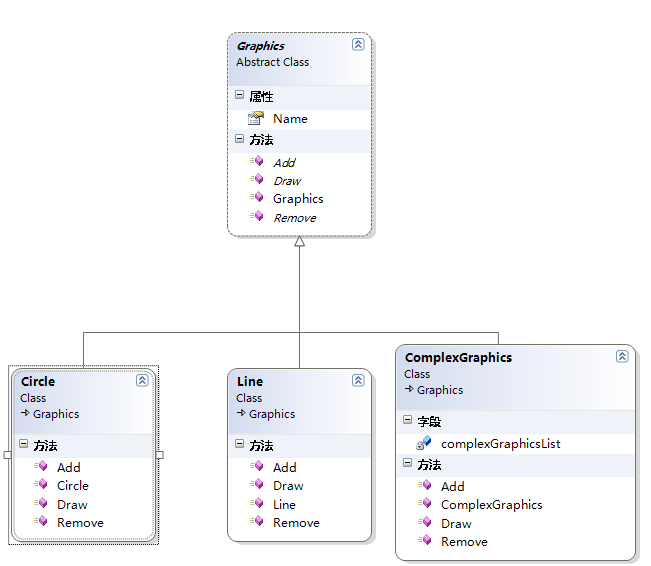
Task: Select the Circle constructor member
Action: tap(73, 486)
